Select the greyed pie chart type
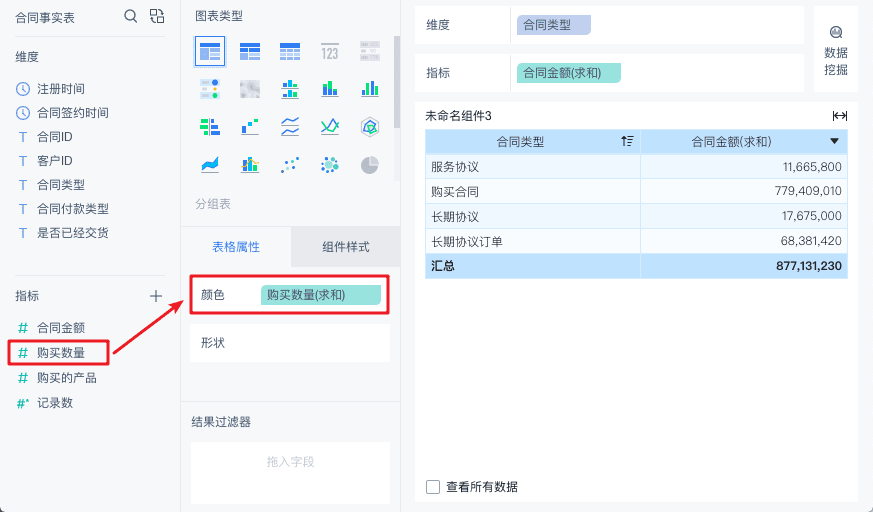Viewport: 873px width, 512px height. [370, 165]
